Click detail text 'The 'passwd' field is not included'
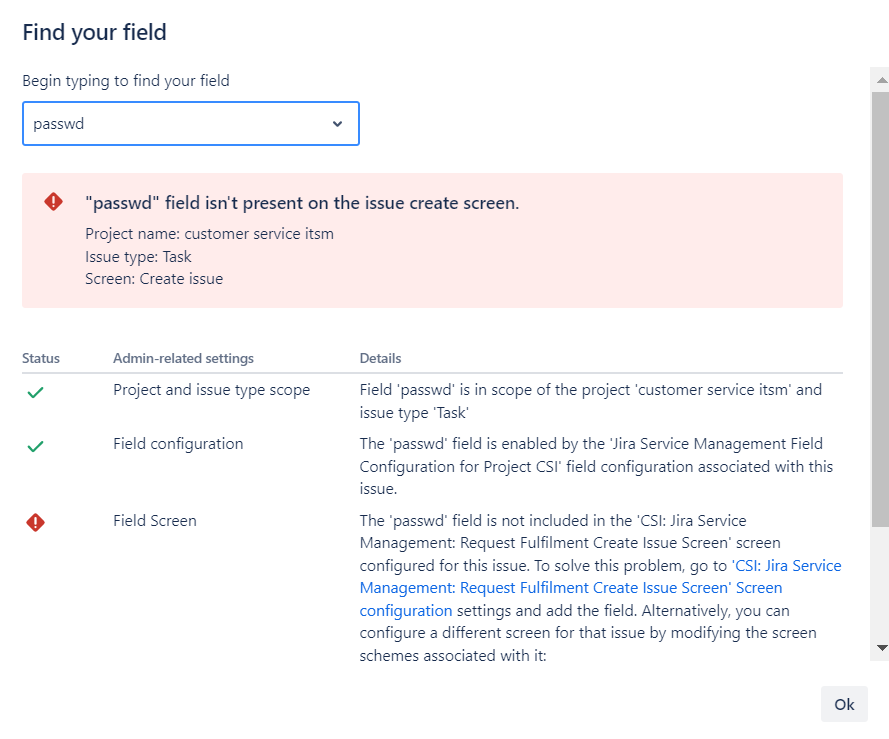 (x=600, y=588)
